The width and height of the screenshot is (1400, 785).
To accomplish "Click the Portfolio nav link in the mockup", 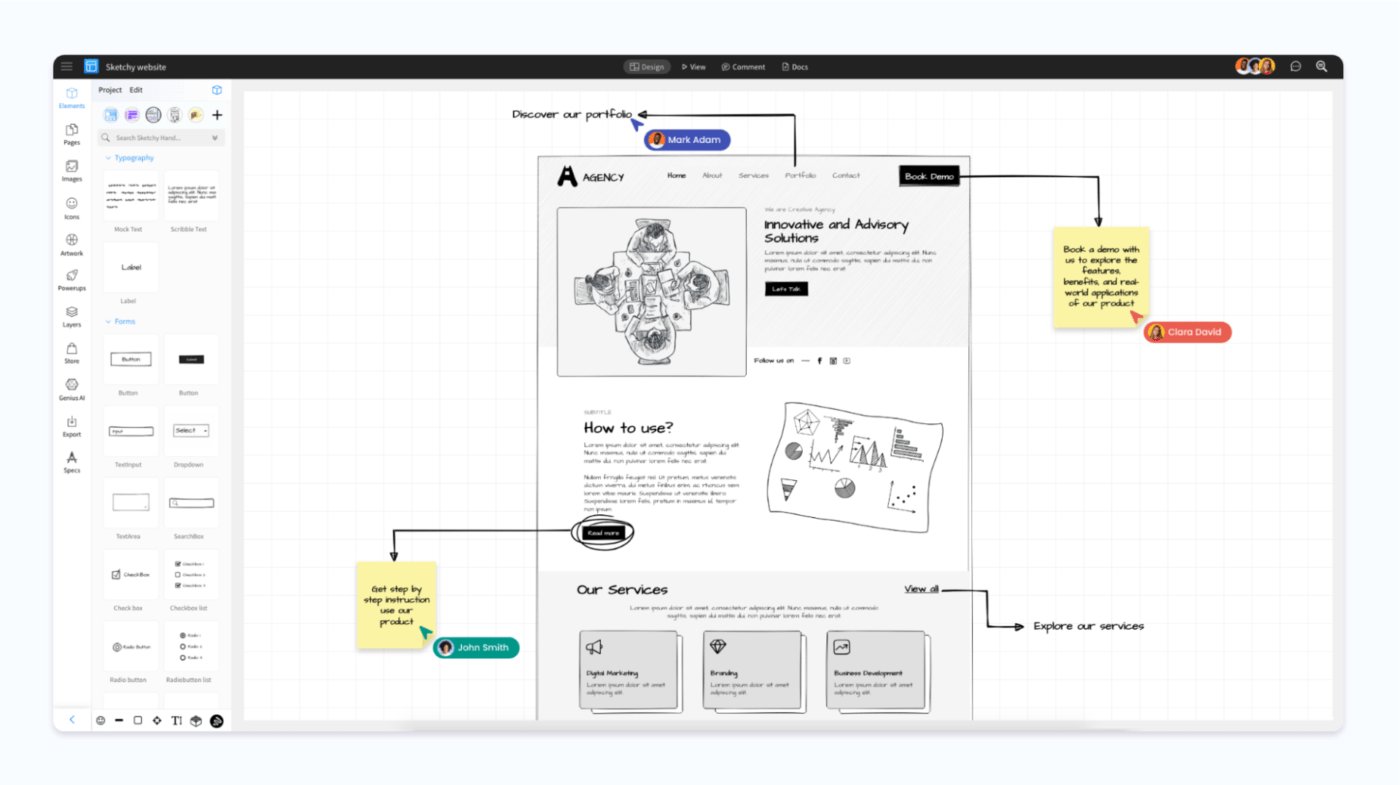I will 800,176.
